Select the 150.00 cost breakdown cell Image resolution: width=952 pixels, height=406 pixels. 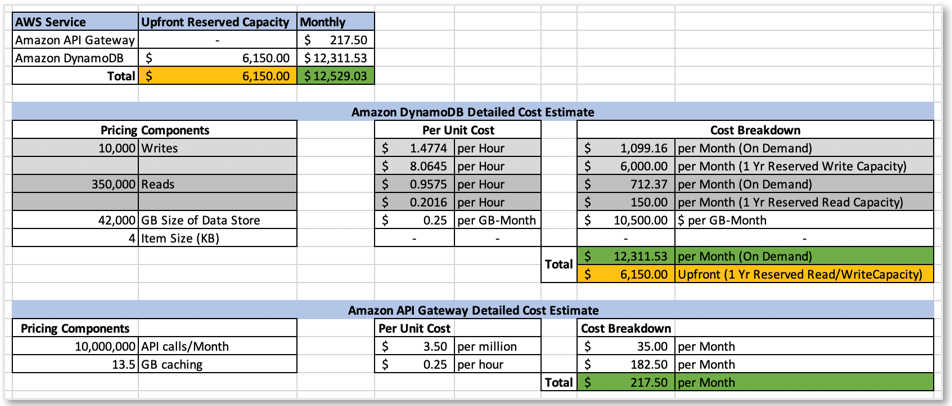[x=625, y=201]
